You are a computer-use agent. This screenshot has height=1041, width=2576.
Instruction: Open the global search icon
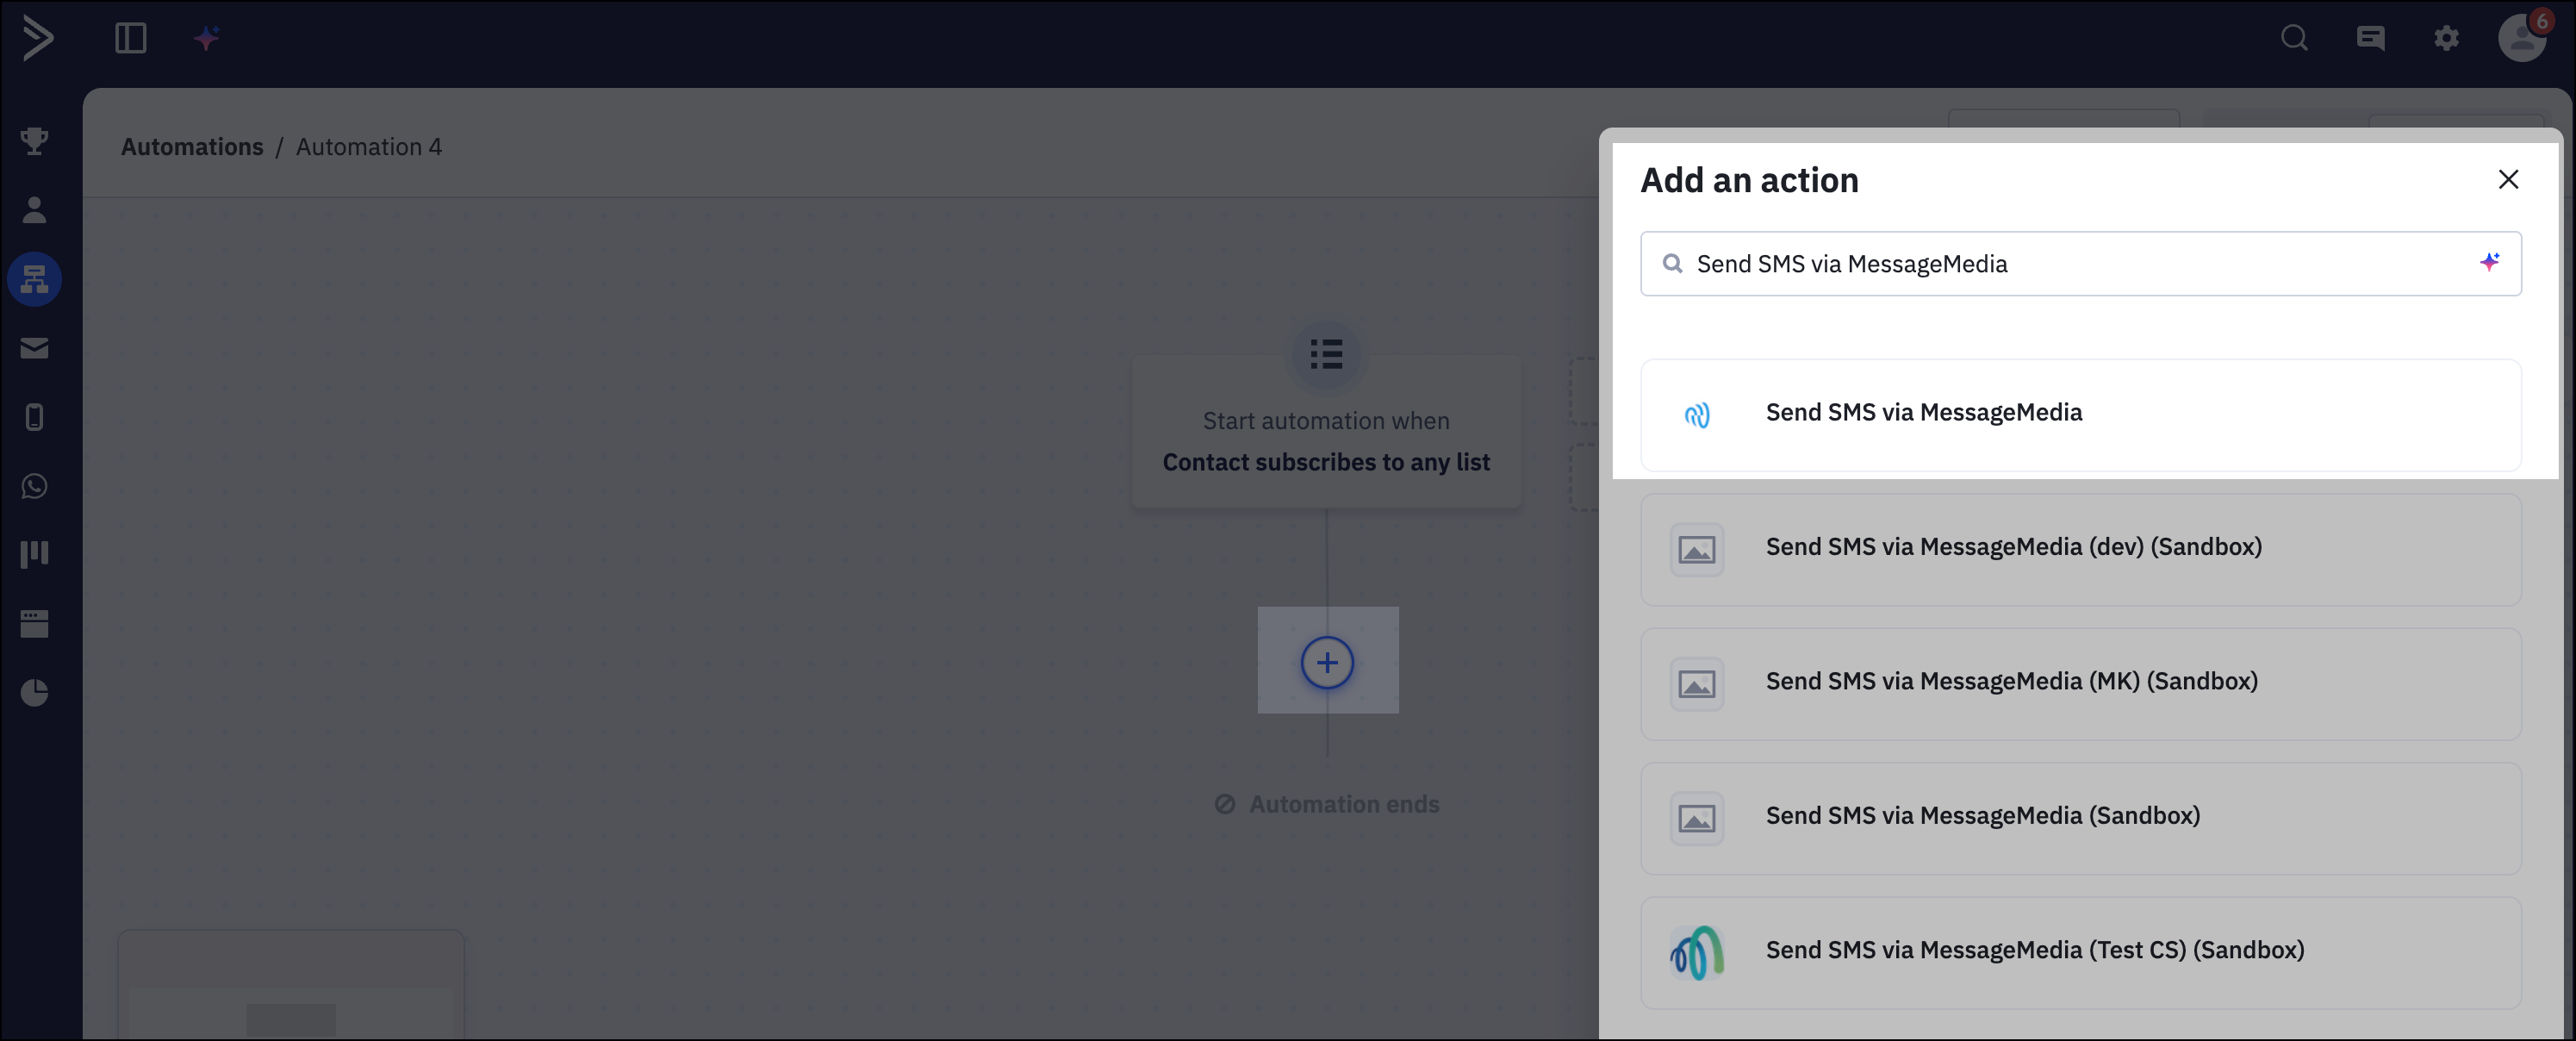point(2294,39)
